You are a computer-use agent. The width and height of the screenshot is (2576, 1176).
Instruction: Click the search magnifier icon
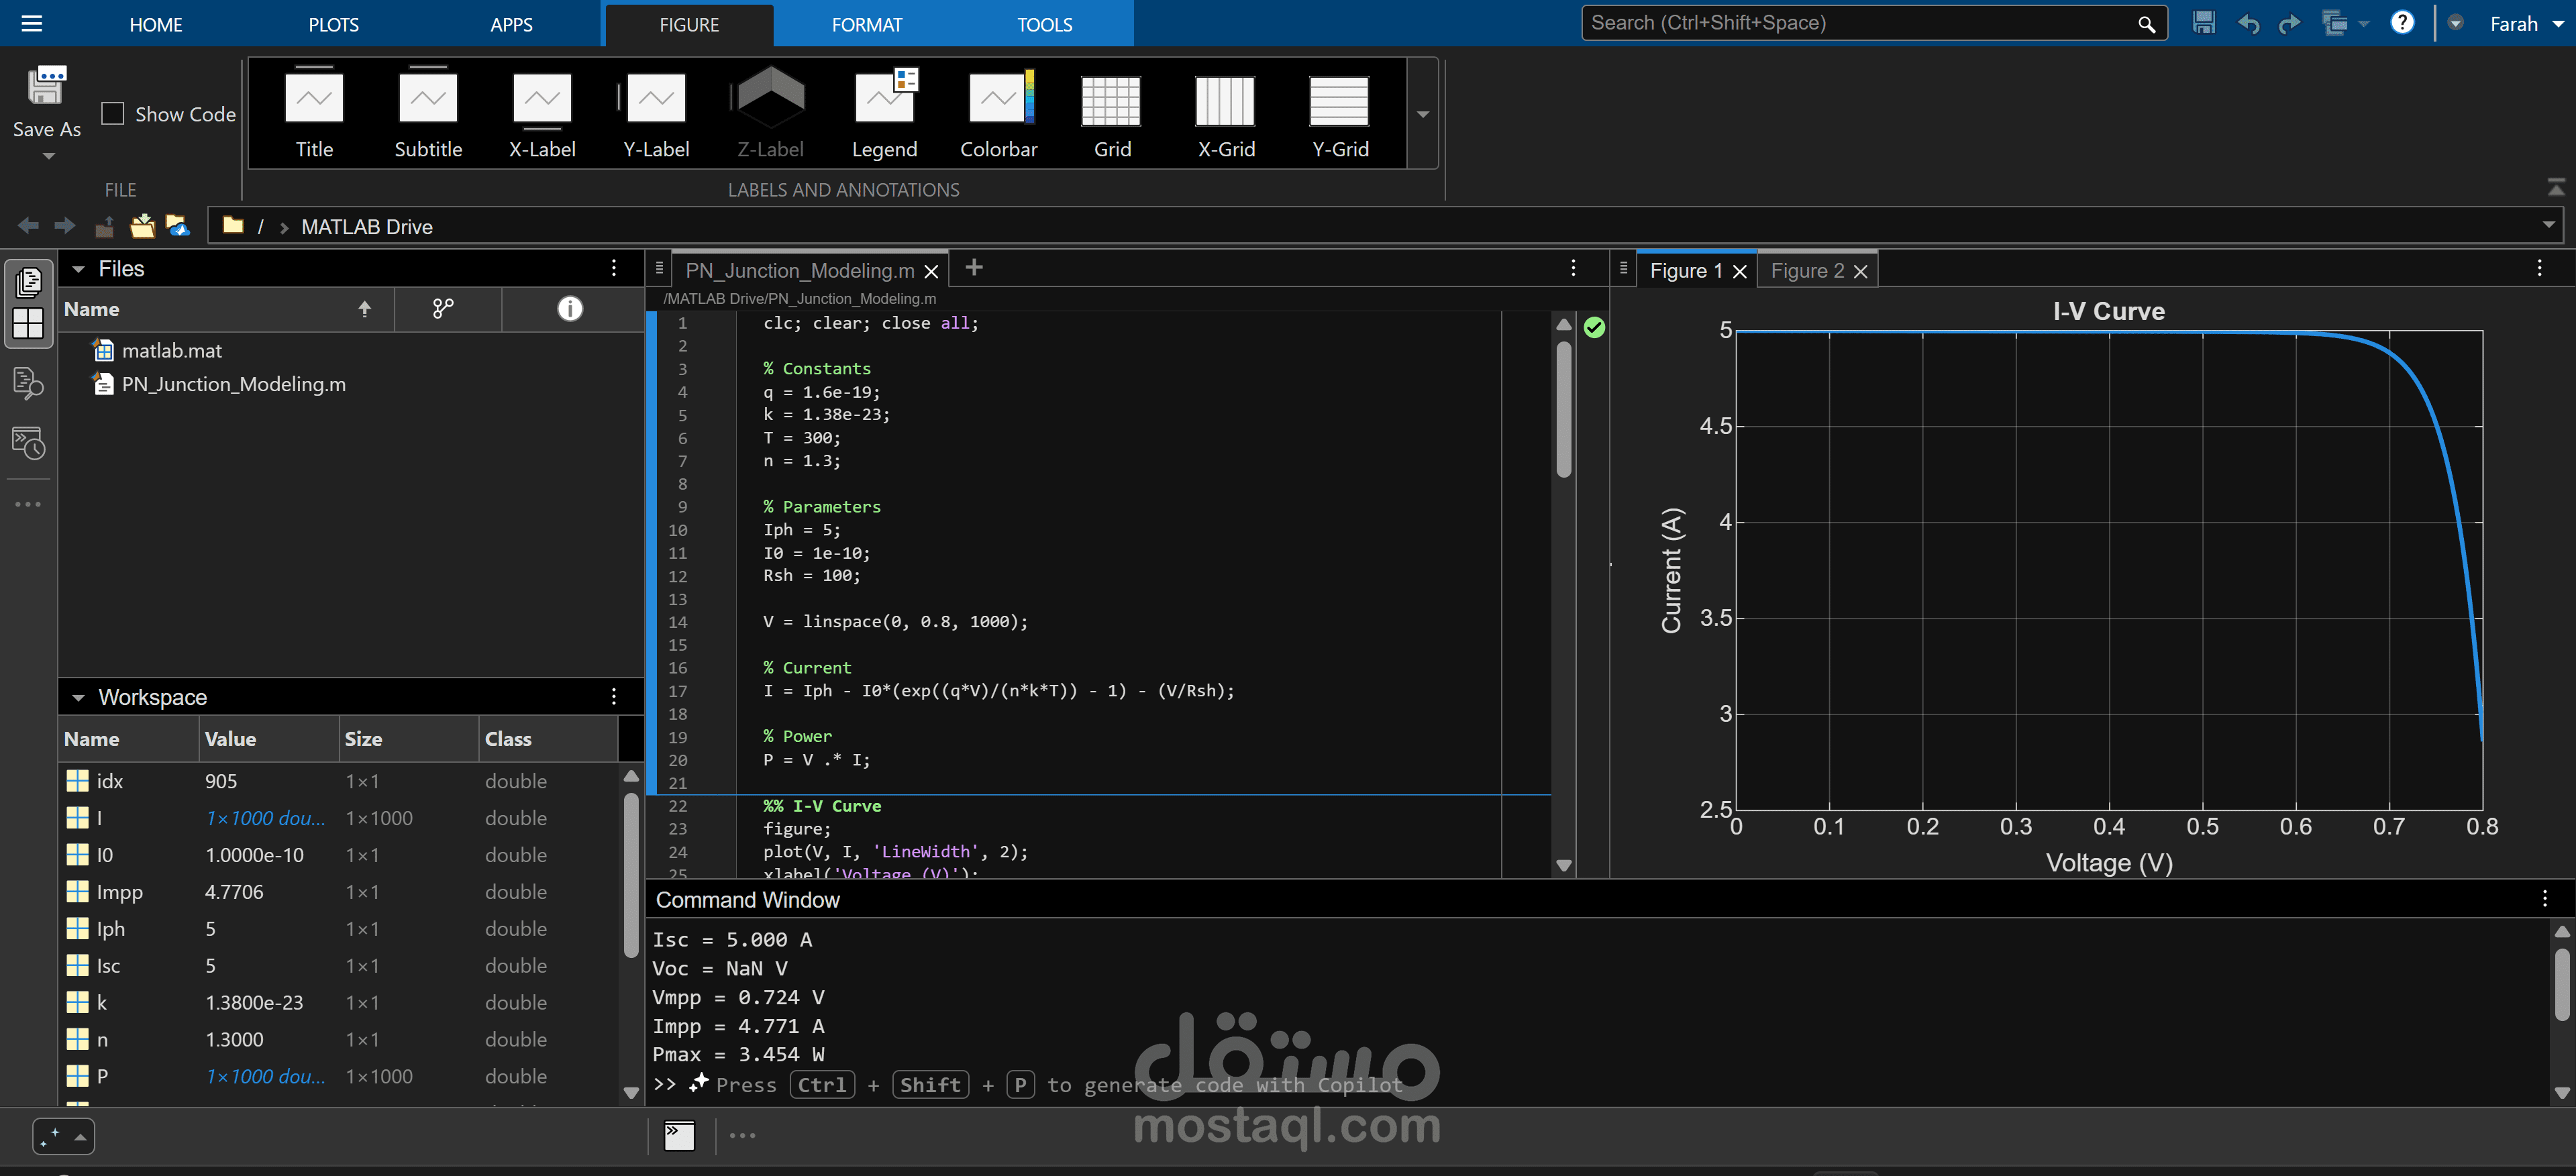tap(2146, 24)
